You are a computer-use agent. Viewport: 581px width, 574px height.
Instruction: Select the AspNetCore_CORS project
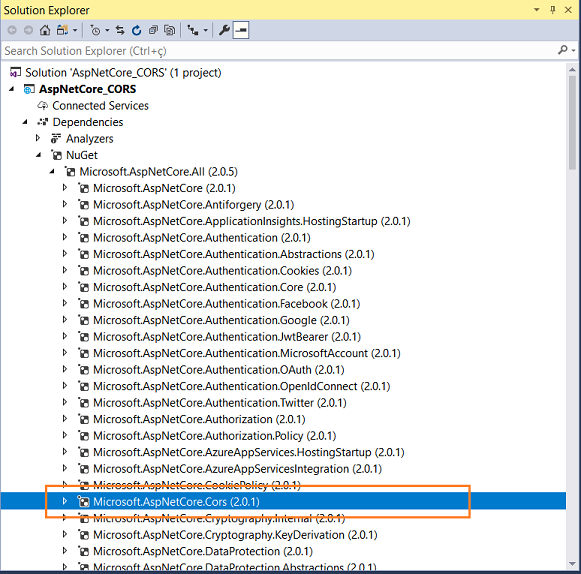point(87,89)
